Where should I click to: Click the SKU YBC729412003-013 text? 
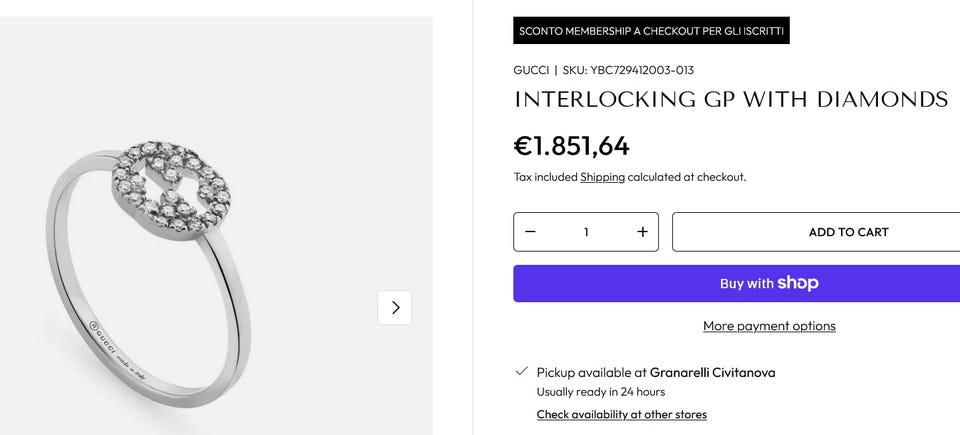point(628,70)
